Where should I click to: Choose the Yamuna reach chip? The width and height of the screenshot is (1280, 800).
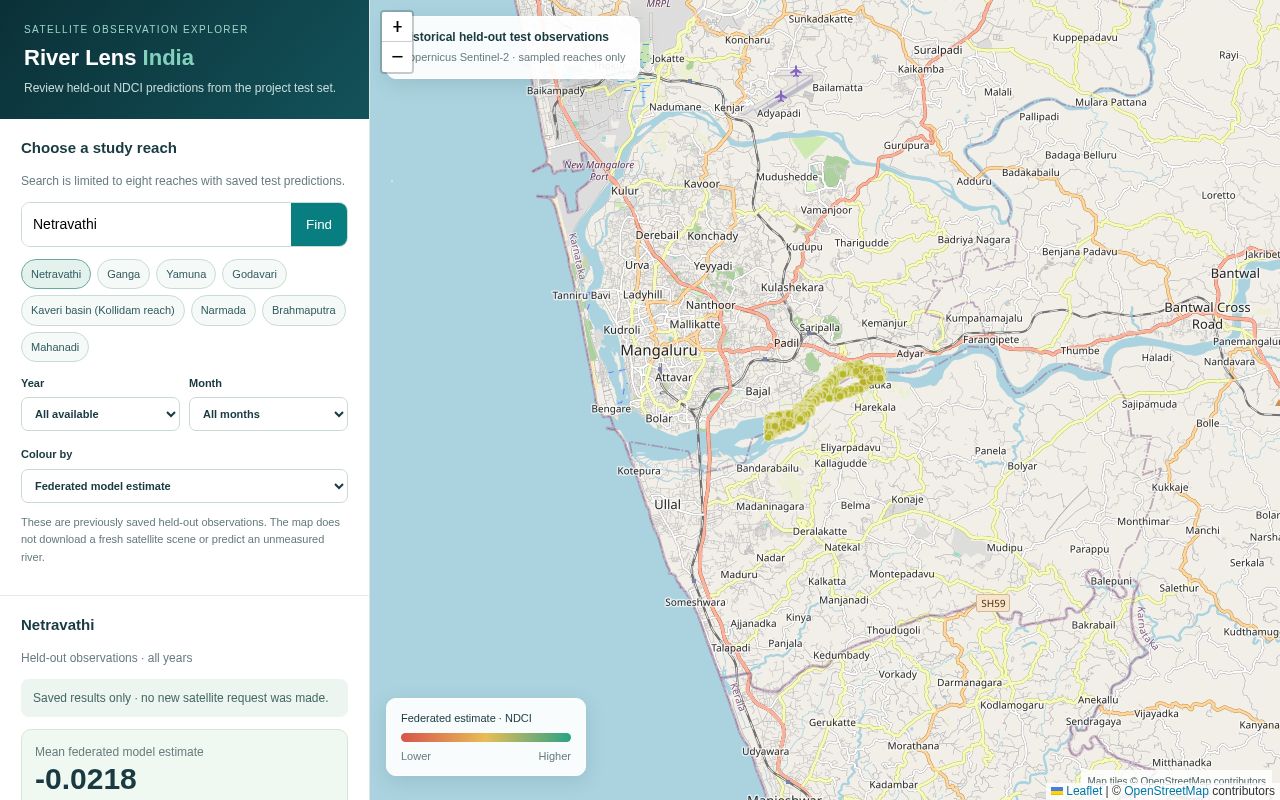pyautogui.click(x=186, y=274)
